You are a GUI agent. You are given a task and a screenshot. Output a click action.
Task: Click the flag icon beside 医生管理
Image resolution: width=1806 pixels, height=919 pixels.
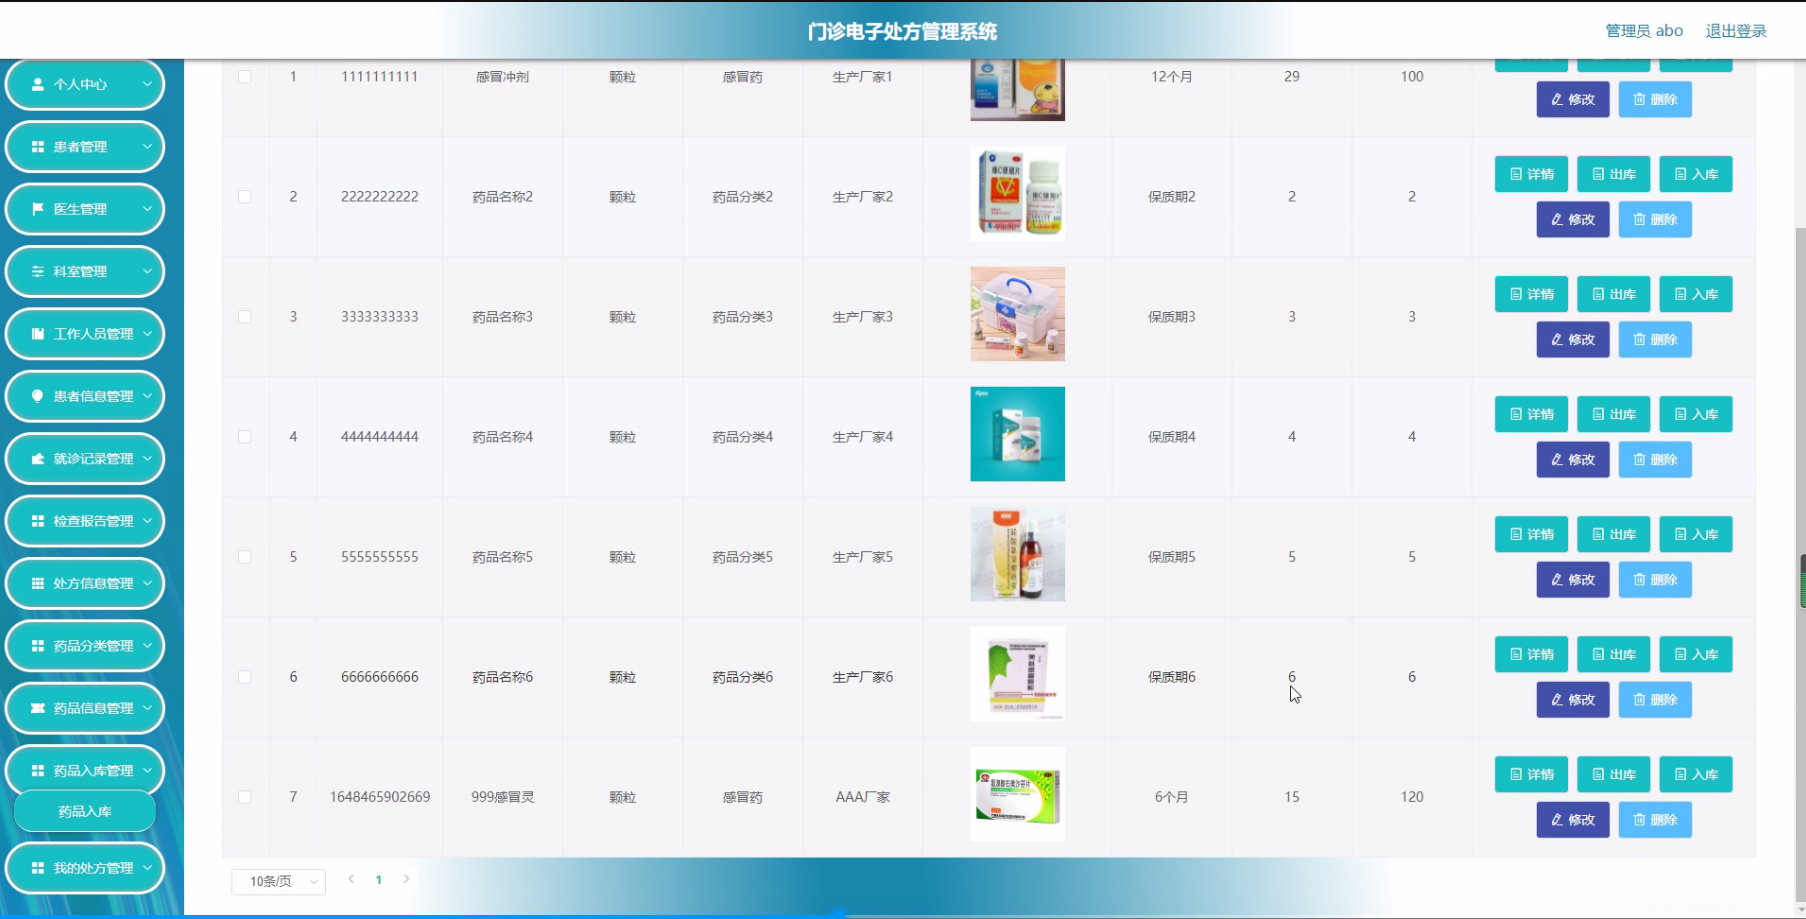tap(38, 209)
